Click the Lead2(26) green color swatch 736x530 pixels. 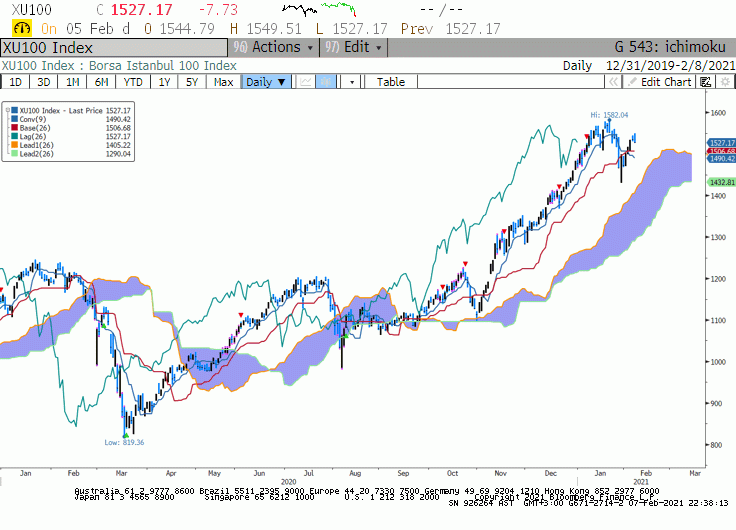(15, 154)
